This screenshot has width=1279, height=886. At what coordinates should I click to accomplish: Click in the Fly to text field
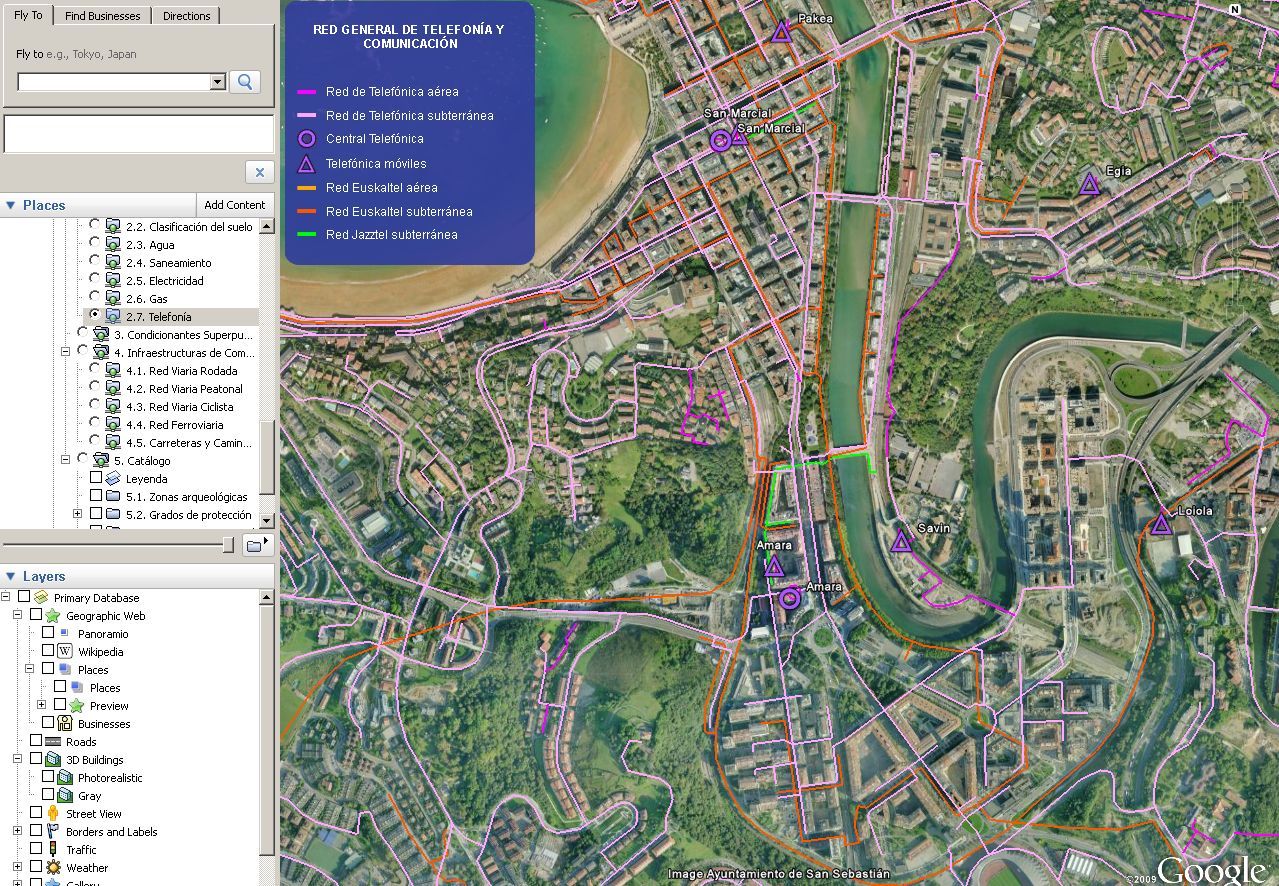[x=114, y=82]
